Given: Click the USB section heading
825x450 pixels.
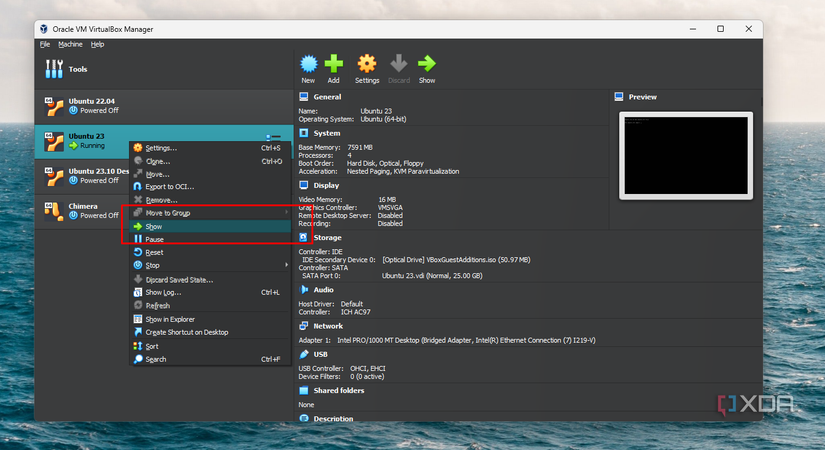Looking at the screenshot, I should 320,354.
